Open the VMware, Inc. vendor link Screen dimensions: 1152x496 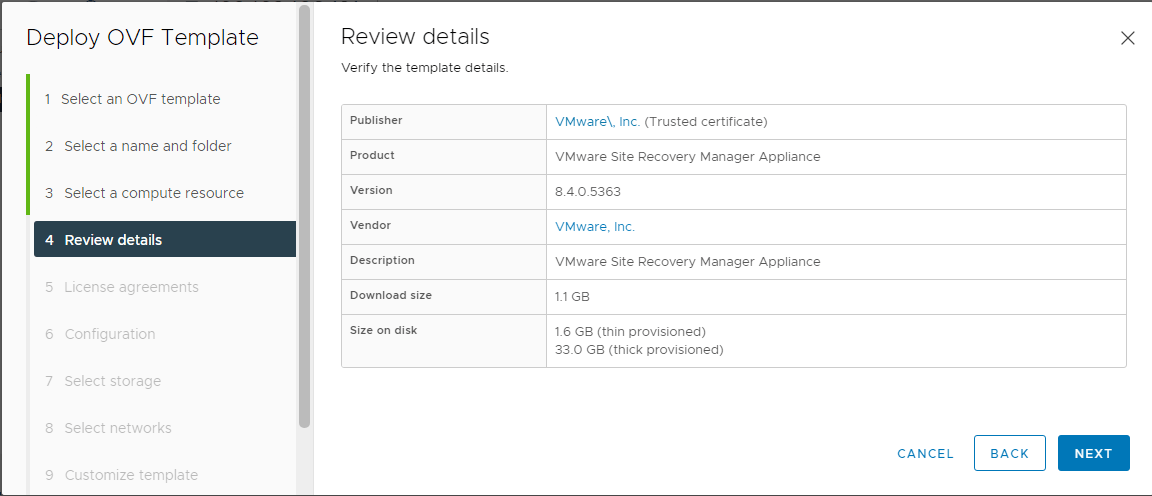595,227
